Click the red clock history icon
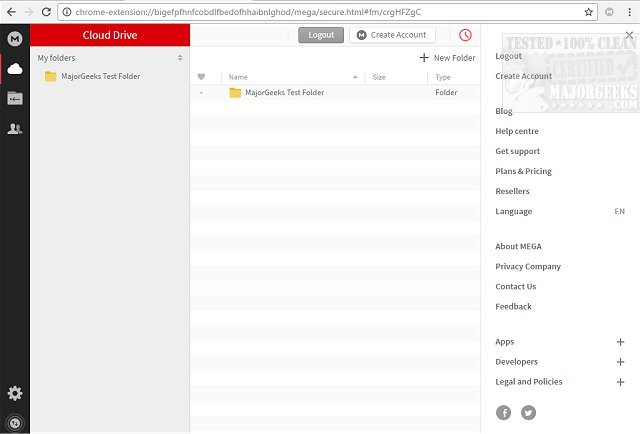This screenshot has height=434, width=640. click(x=465, y=35)
